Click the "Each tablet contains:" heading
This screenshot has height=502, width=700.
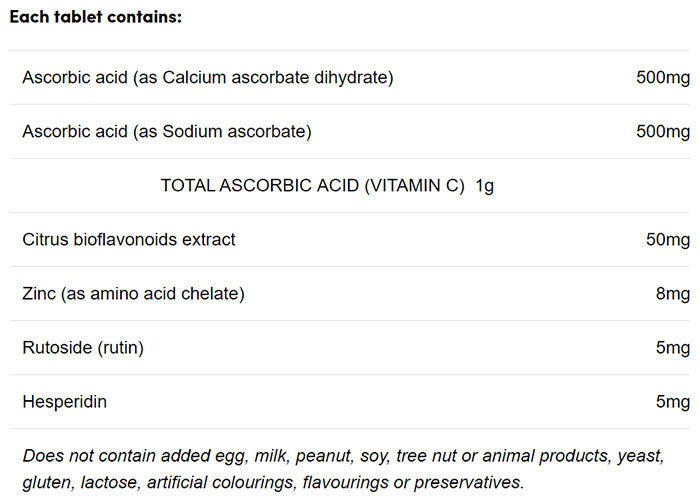pos(96,19)
